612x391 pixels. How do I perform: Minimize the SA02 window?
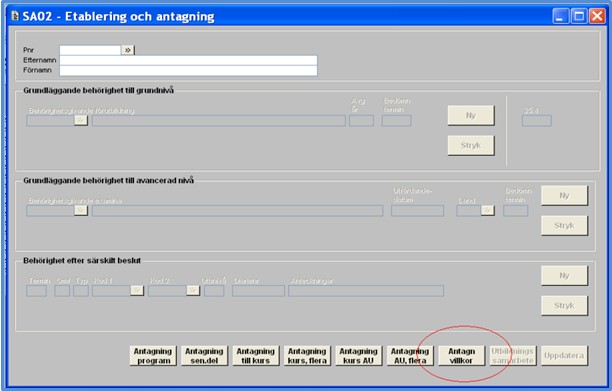[x=561, y=16]
